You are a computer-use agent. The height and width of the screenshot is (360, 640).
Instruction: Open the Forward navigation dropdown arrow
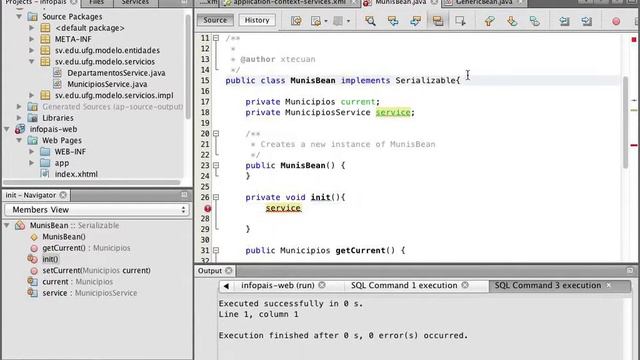(348, 21)
